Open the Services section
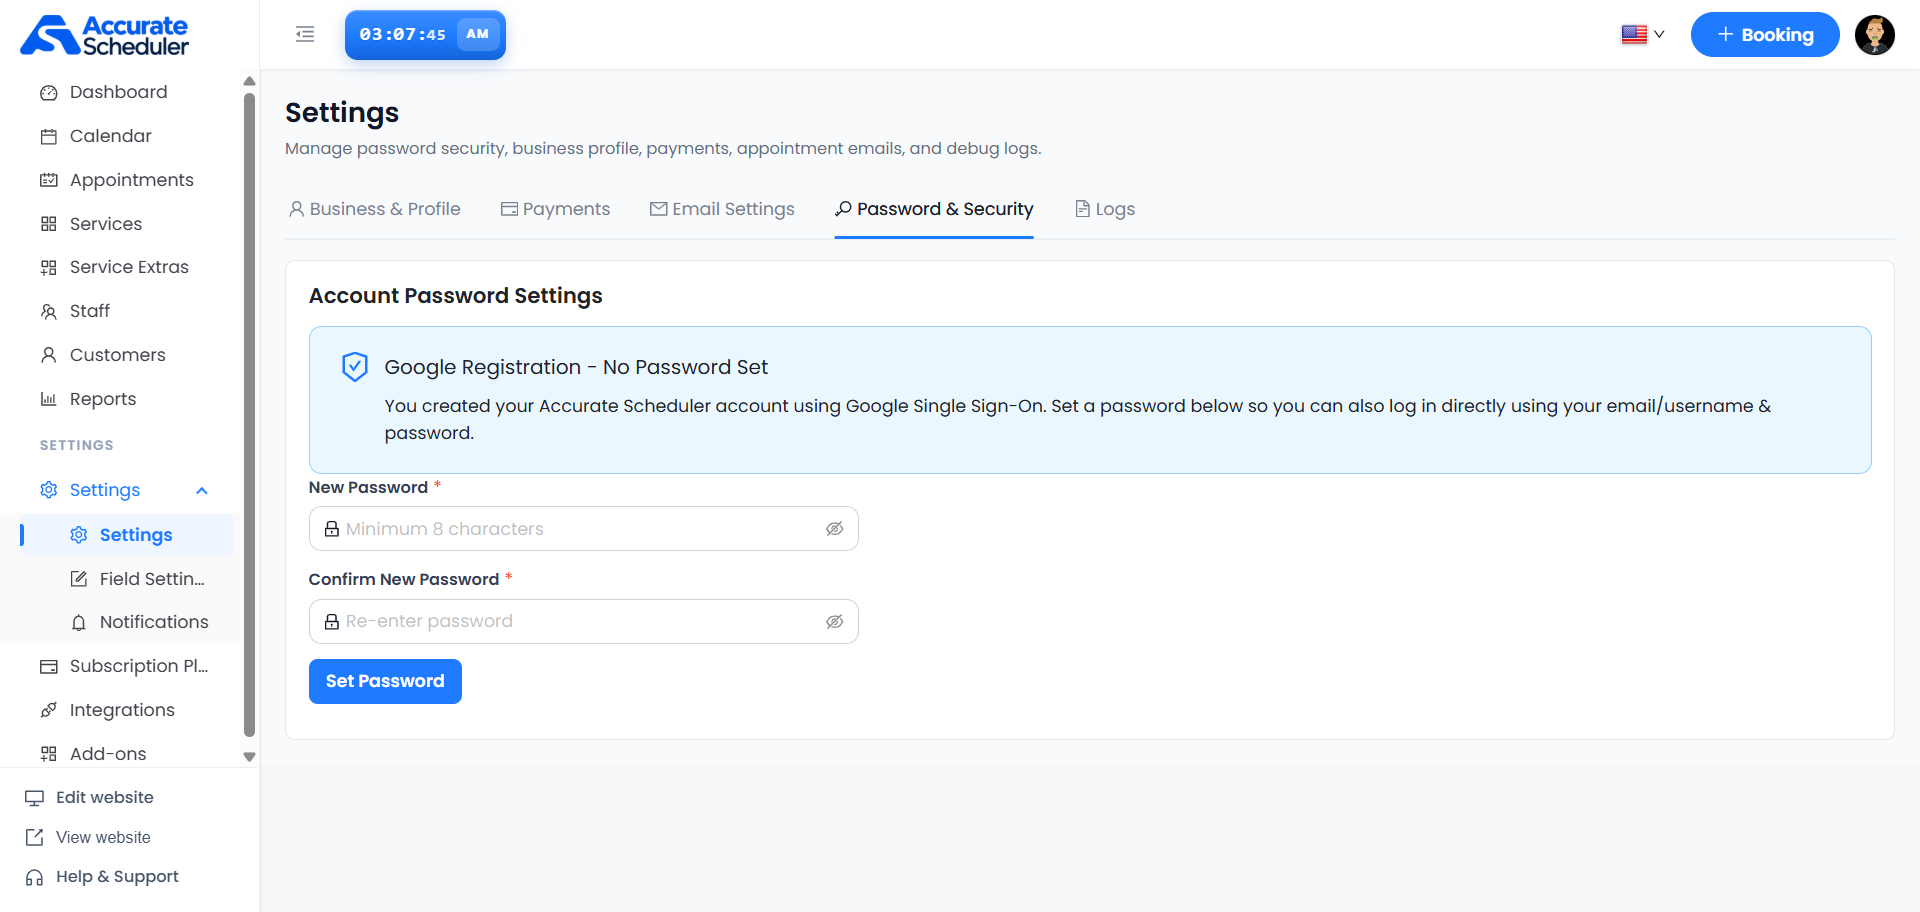The height and width of the screenshot is (912, 1920). pos(105,224)
